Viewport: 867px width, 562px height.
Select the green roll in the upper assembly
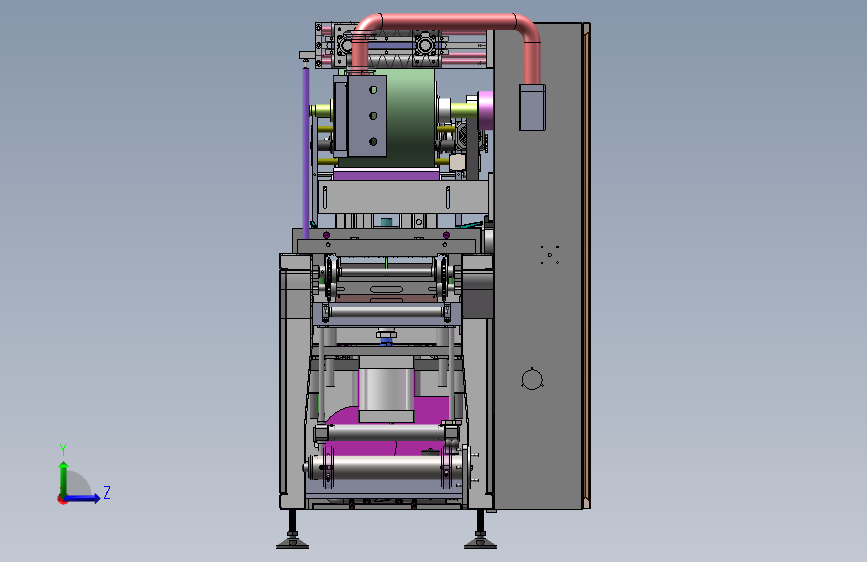[410, 117]
